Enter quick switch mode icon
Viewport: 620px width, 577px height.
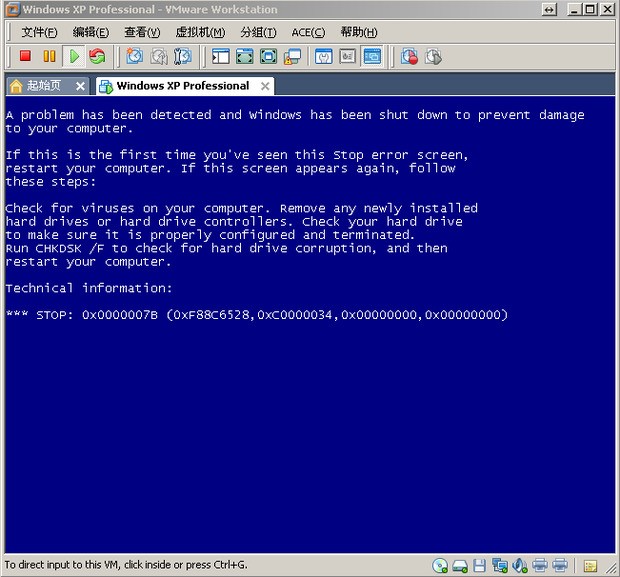point(245,57)
